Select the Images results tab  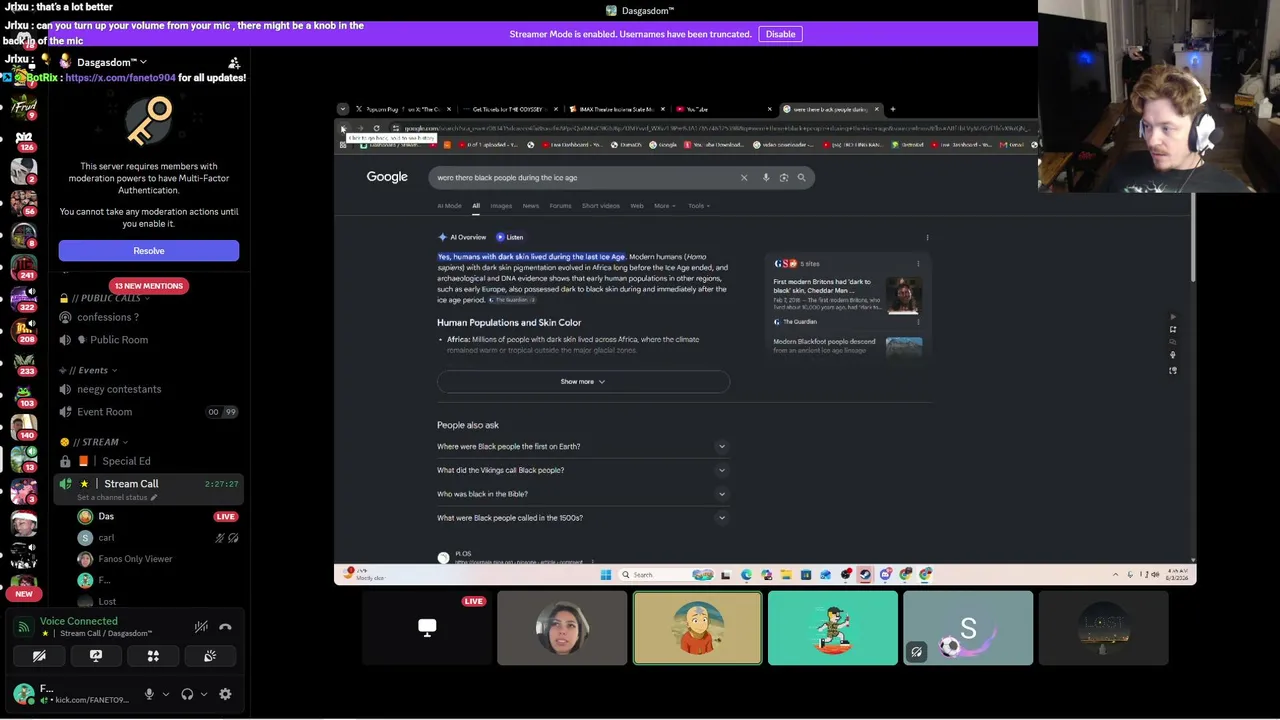(501, 206)
